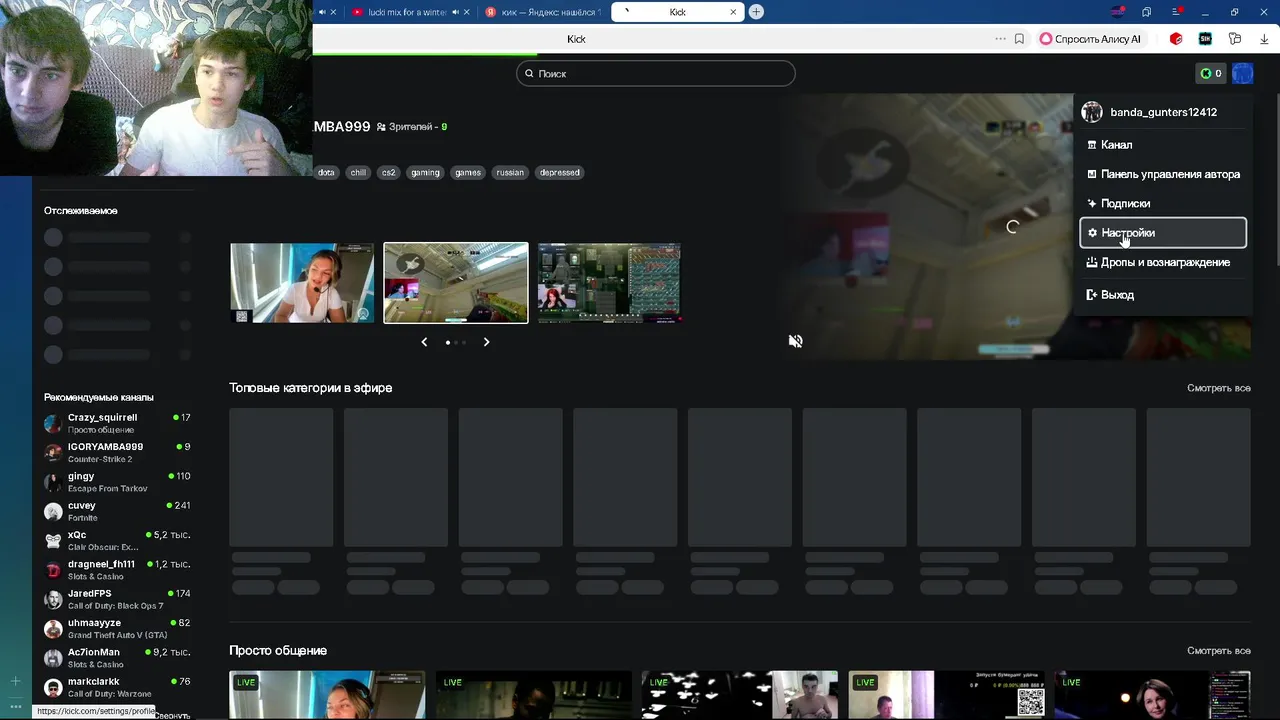1280x720 pixels.
Task: Click cuvey avatar icon in sidebar
Action: coord(53,511)
